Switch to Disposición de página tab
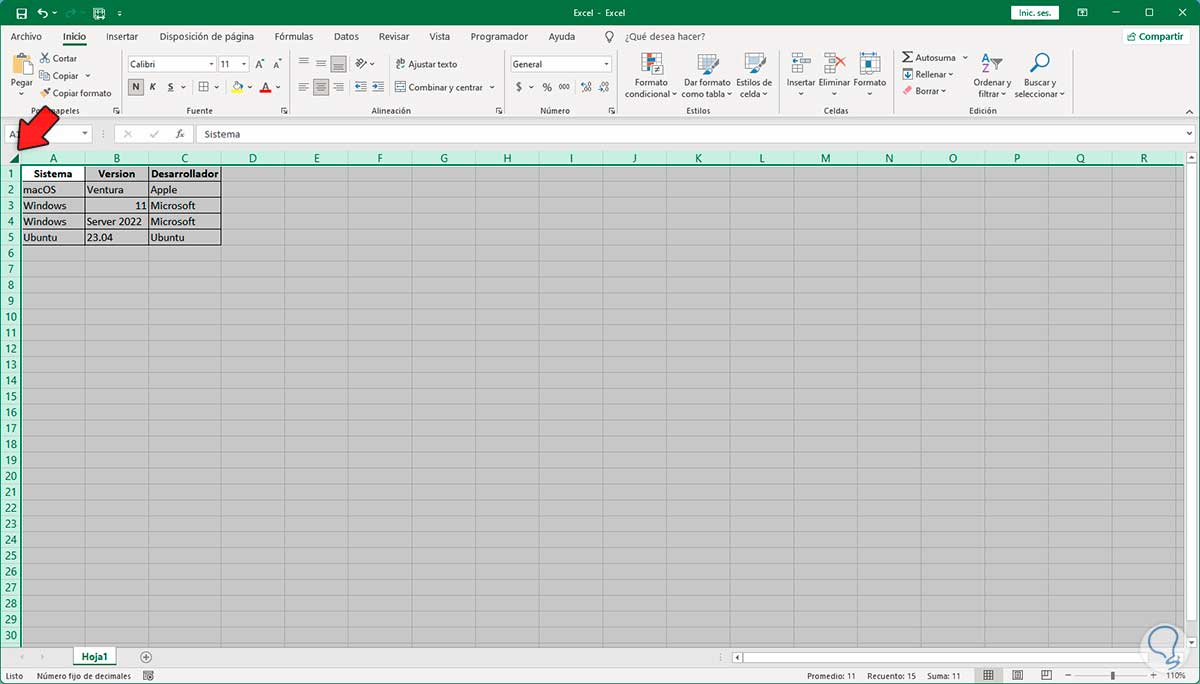Image resolution: width=1200 pixels, height=684 pixels. point(207,36)
